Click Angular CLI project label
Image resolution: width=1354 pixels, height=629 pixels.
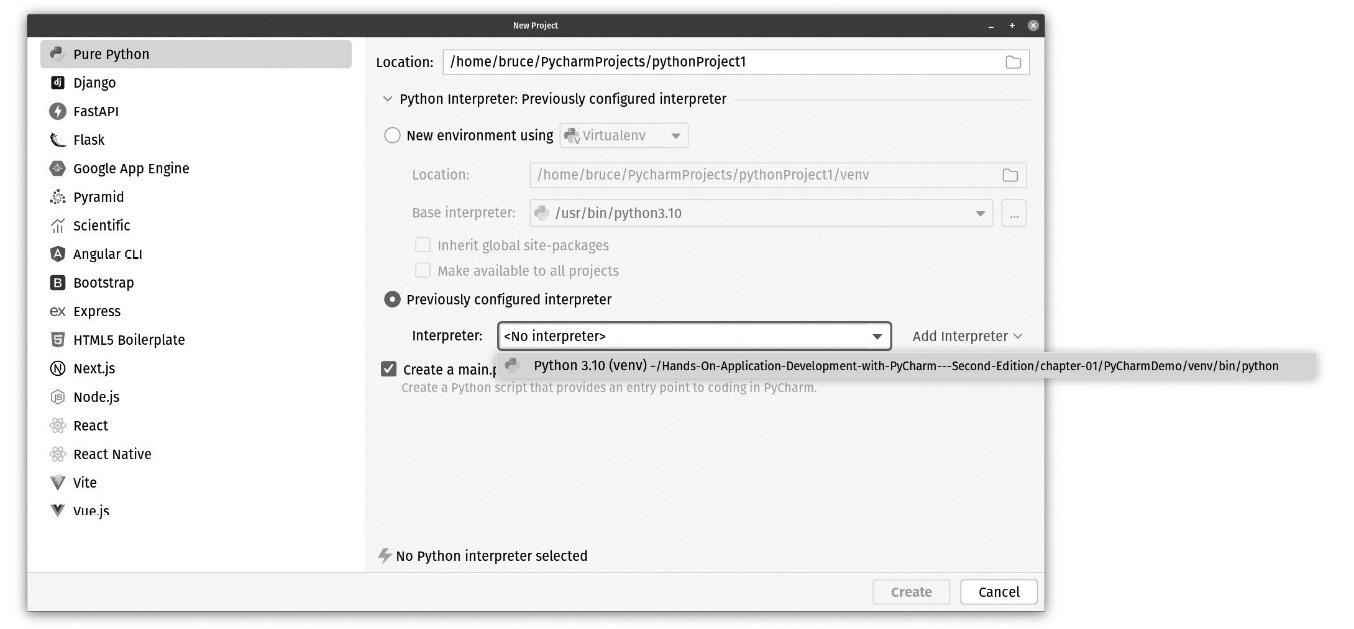(x=108, y=254)
